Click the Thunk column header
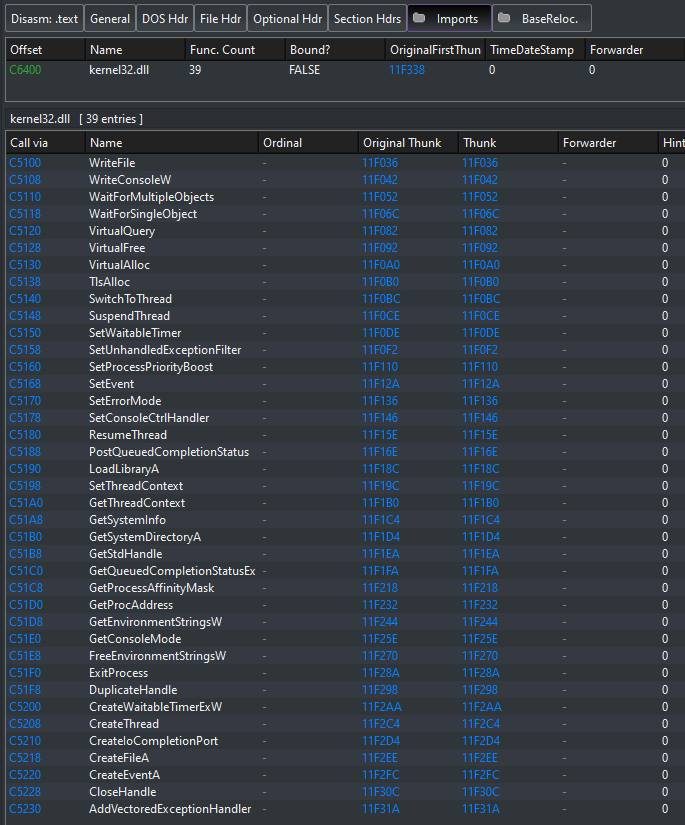The image size is (685, 825). click(508, 143)
